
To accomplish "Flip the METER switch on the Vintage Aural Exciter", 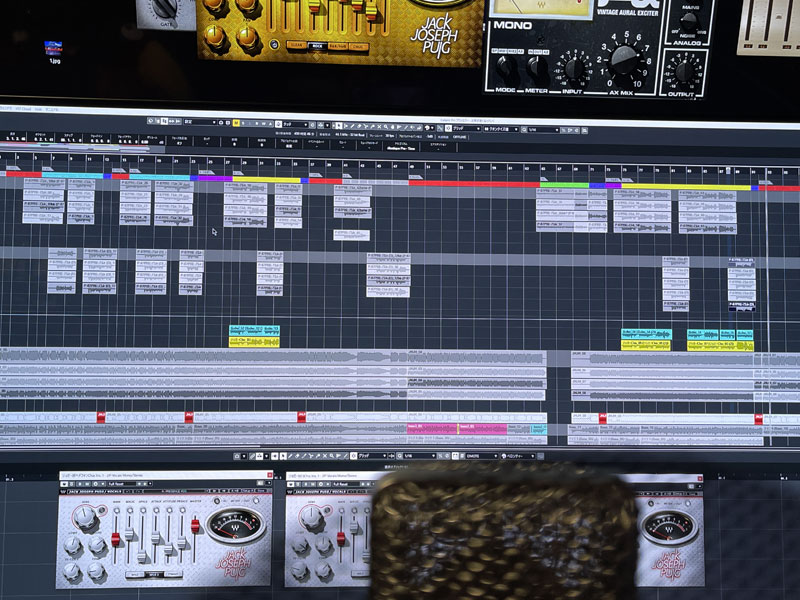I will [x=536, y=68].
